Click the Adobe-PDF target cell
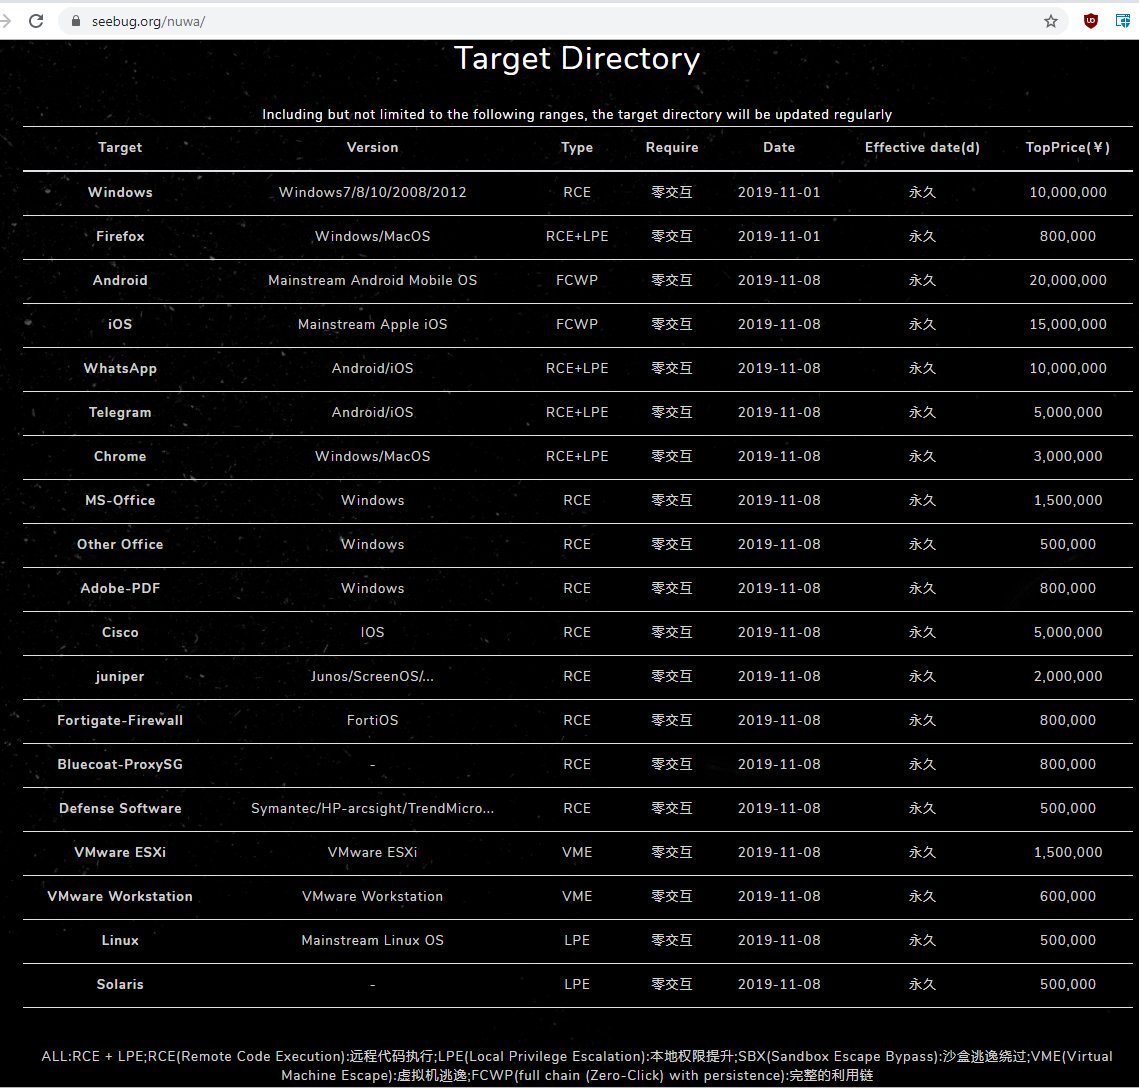 click(120, 588)
